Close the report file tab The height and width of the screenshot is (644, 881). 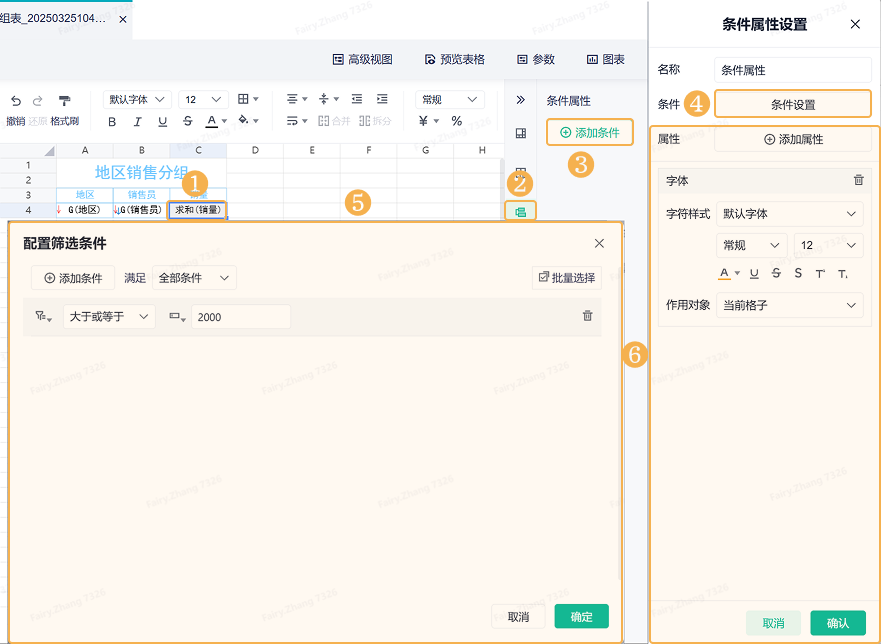coord(123,19)
